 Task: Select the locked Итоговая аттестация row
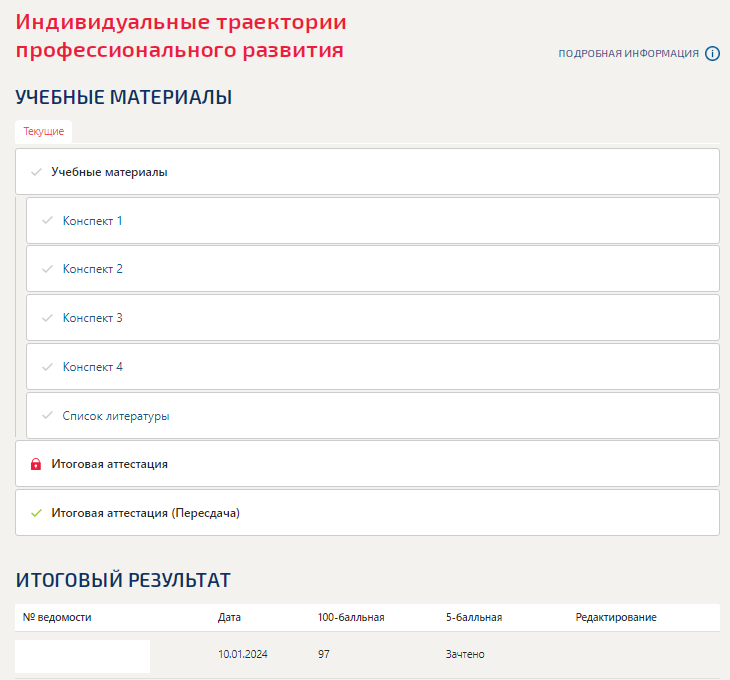367,464
